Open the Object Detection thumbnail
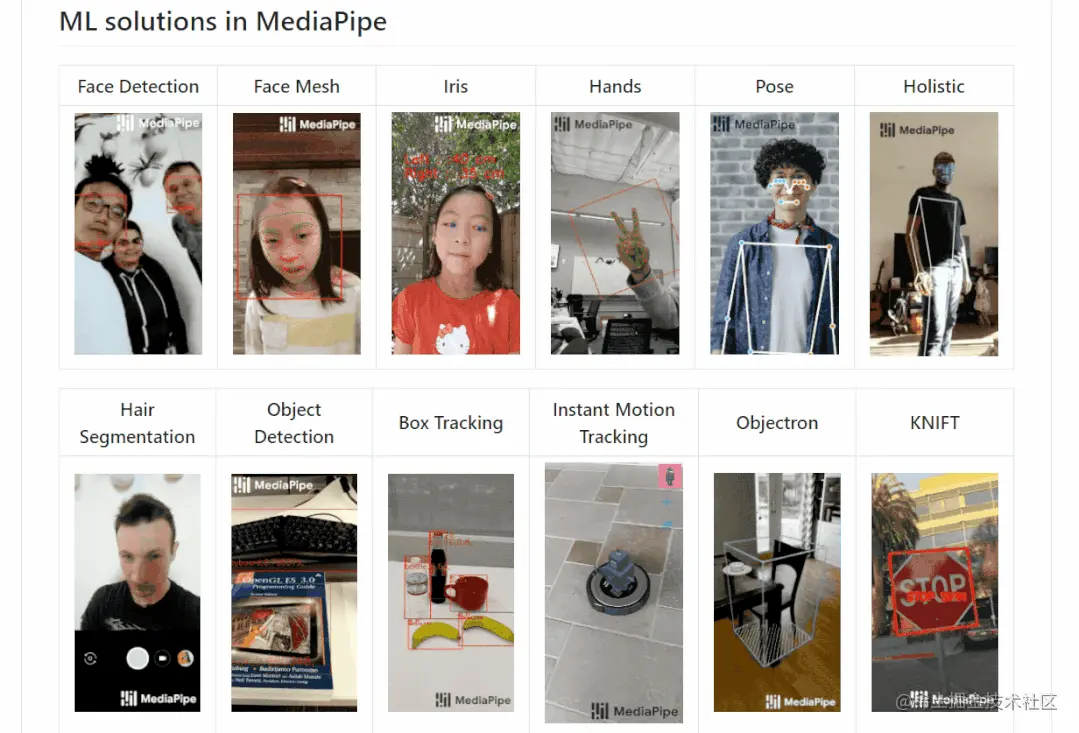Image resolution: width=1079 pixels, height=733 pixels. tap(294, 593)
